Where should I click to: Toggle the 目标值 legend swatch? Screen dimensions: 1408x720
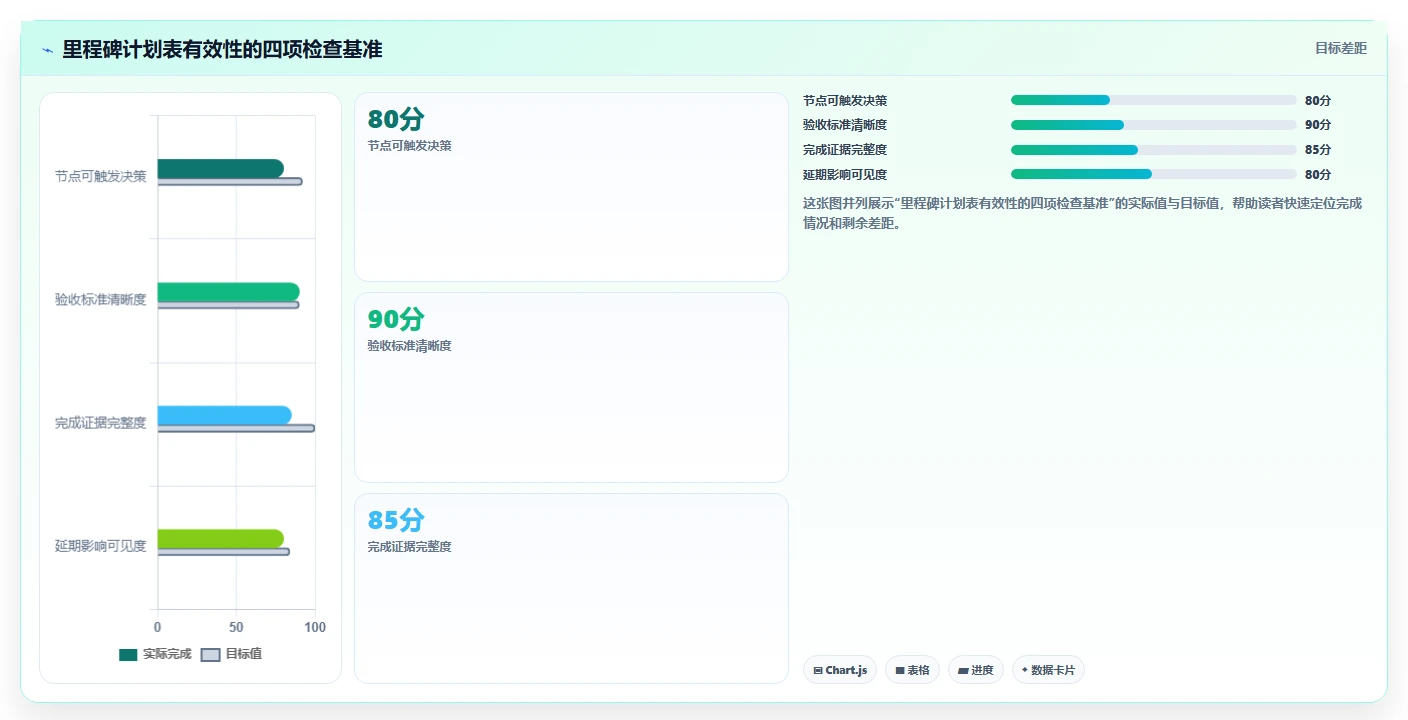[x=210, y=655]
